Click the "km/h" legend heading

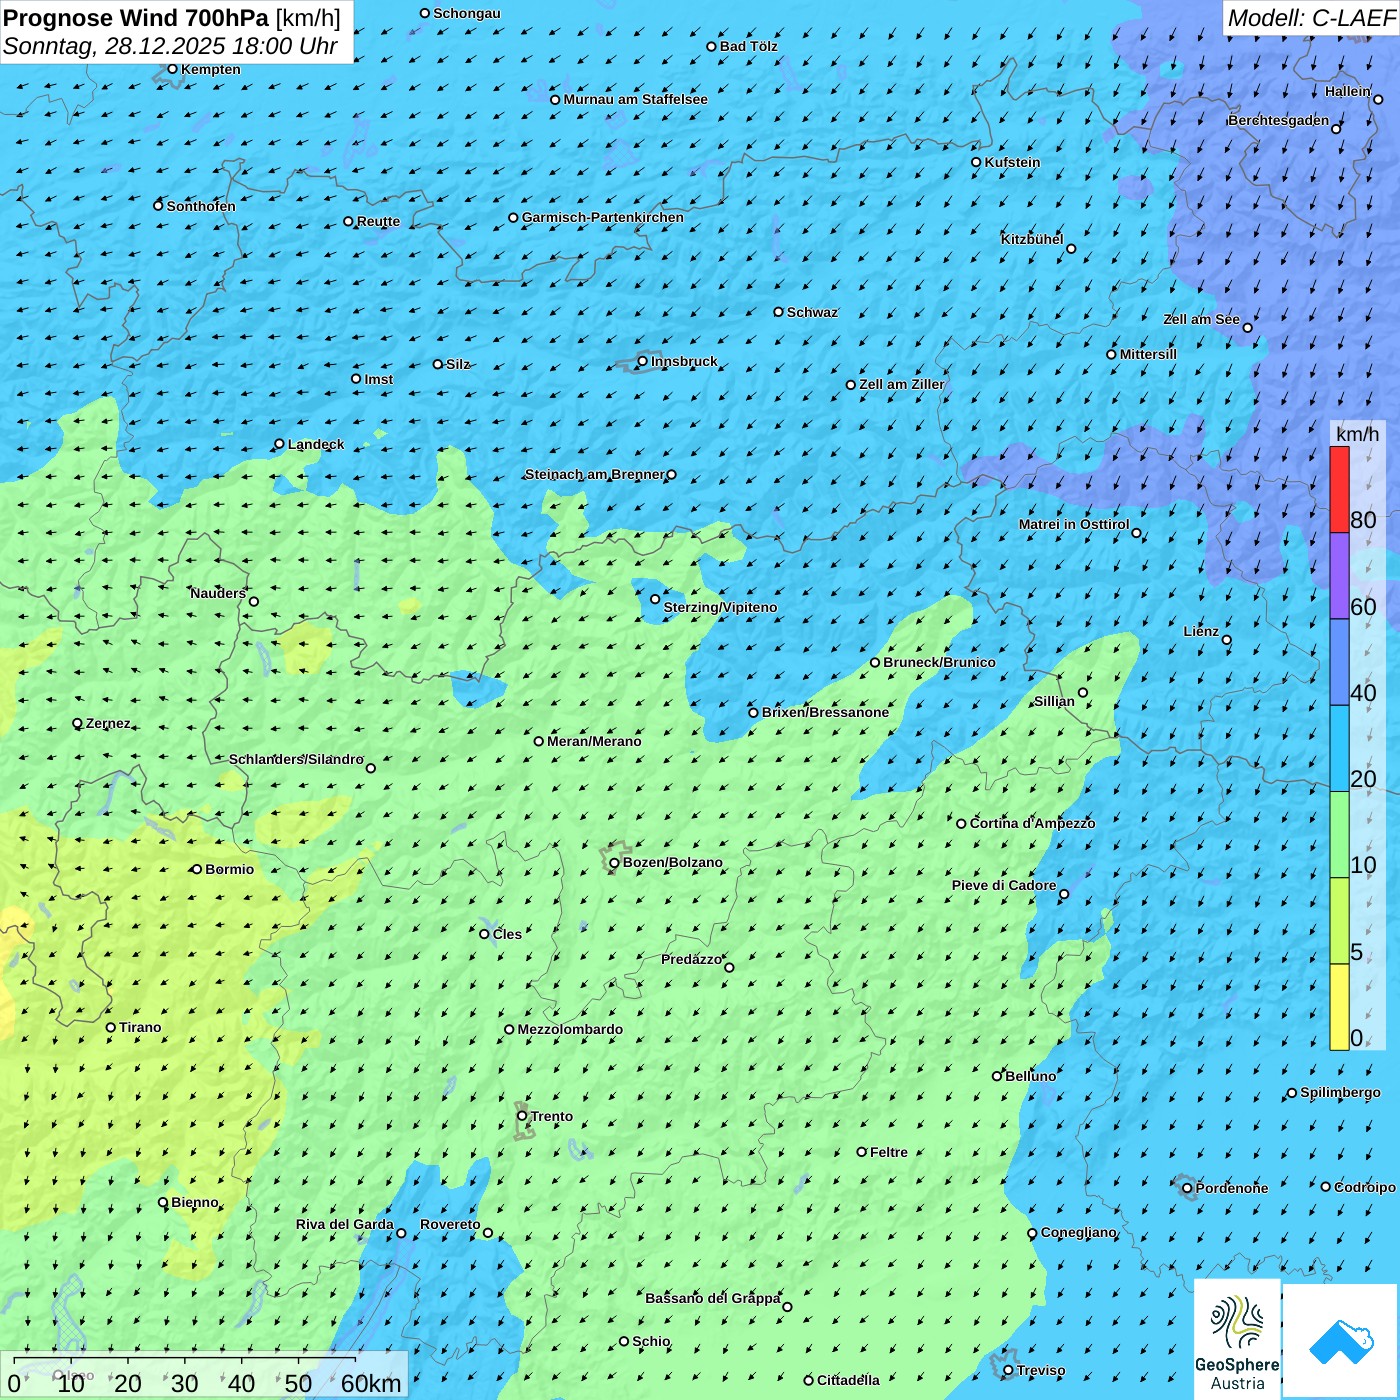pyautogui.click(x=1357, y=433)
